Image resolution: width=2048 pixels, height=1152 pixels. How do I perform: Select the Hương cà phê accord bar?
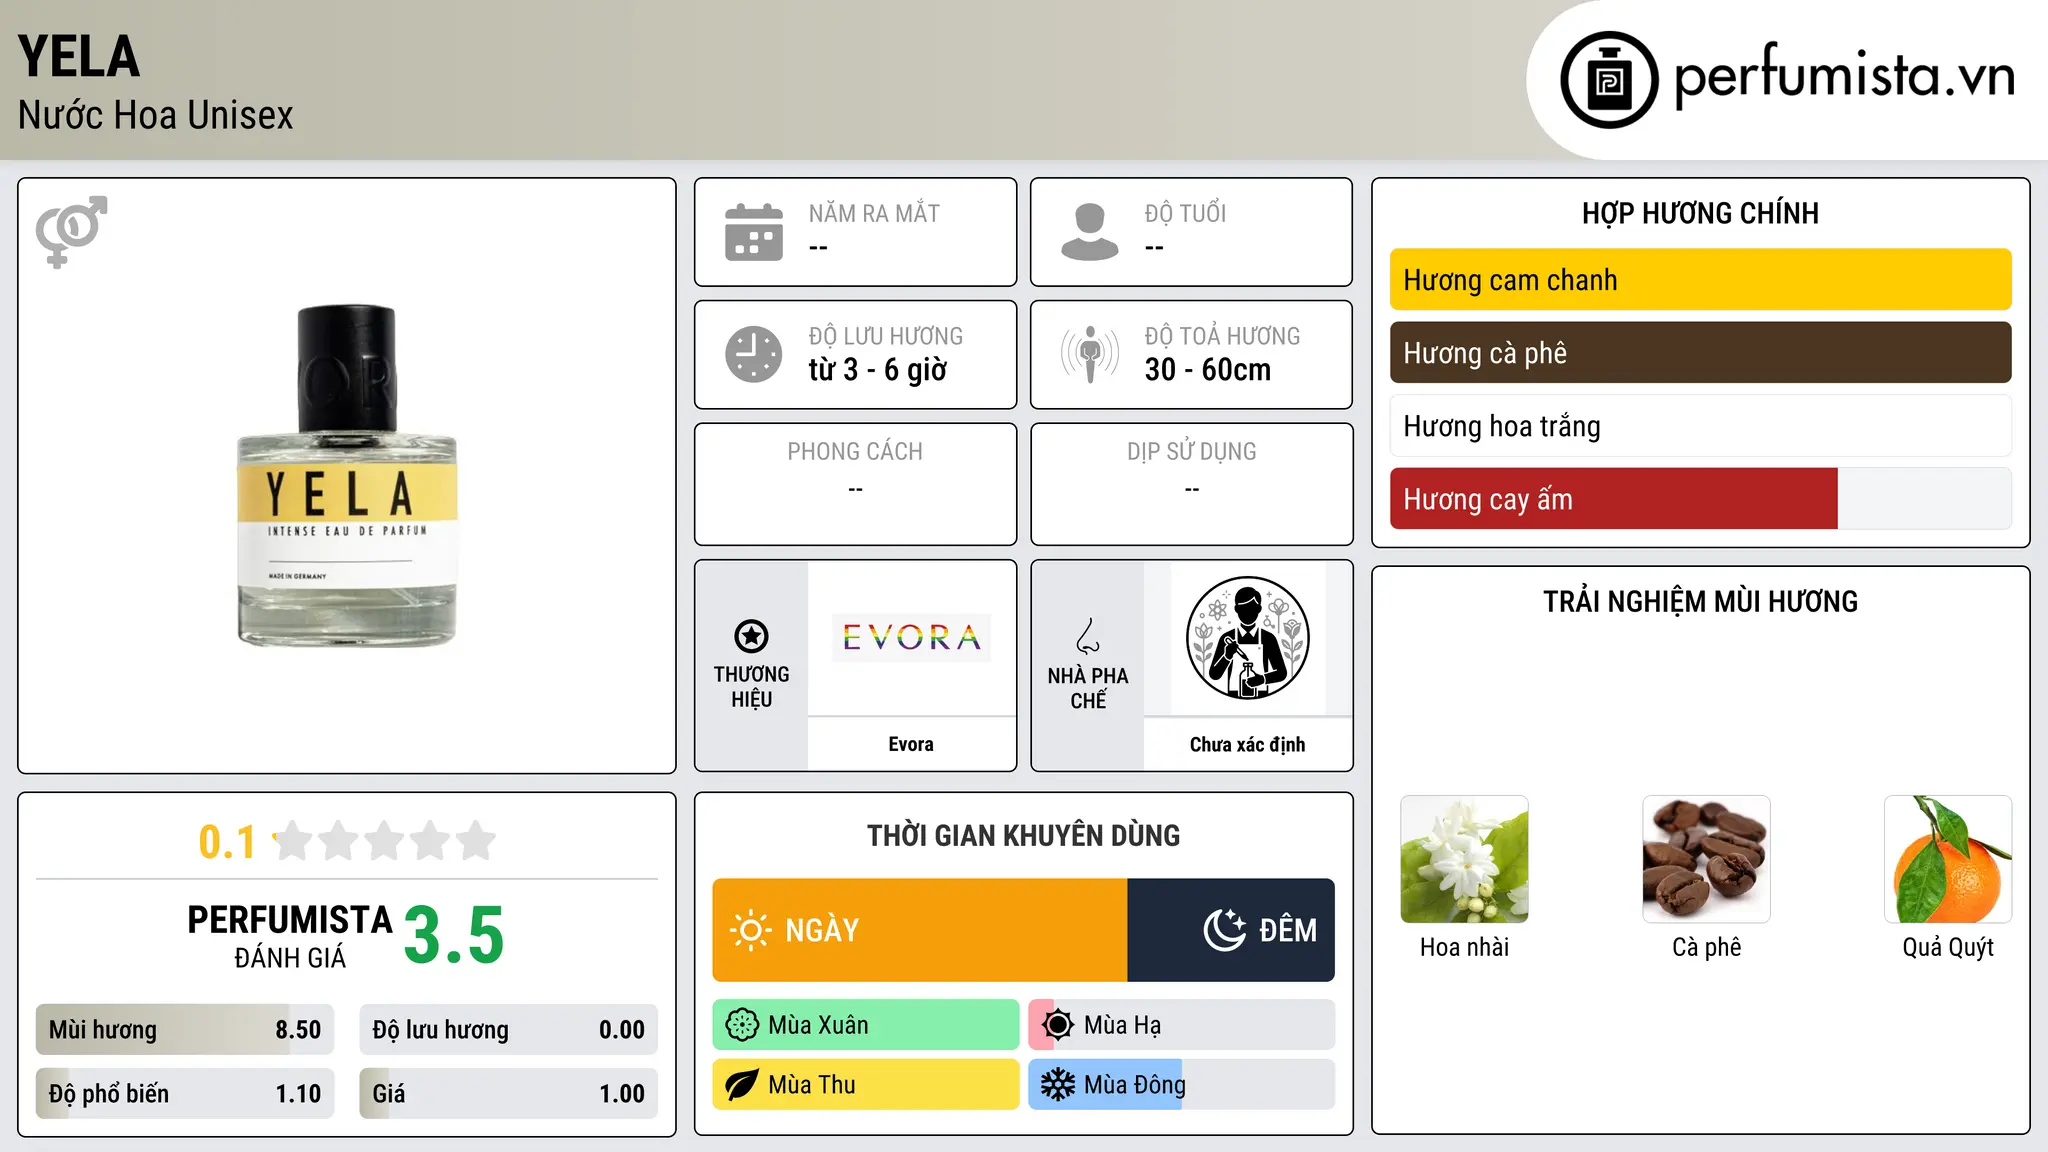click(x=1700, y=353)
